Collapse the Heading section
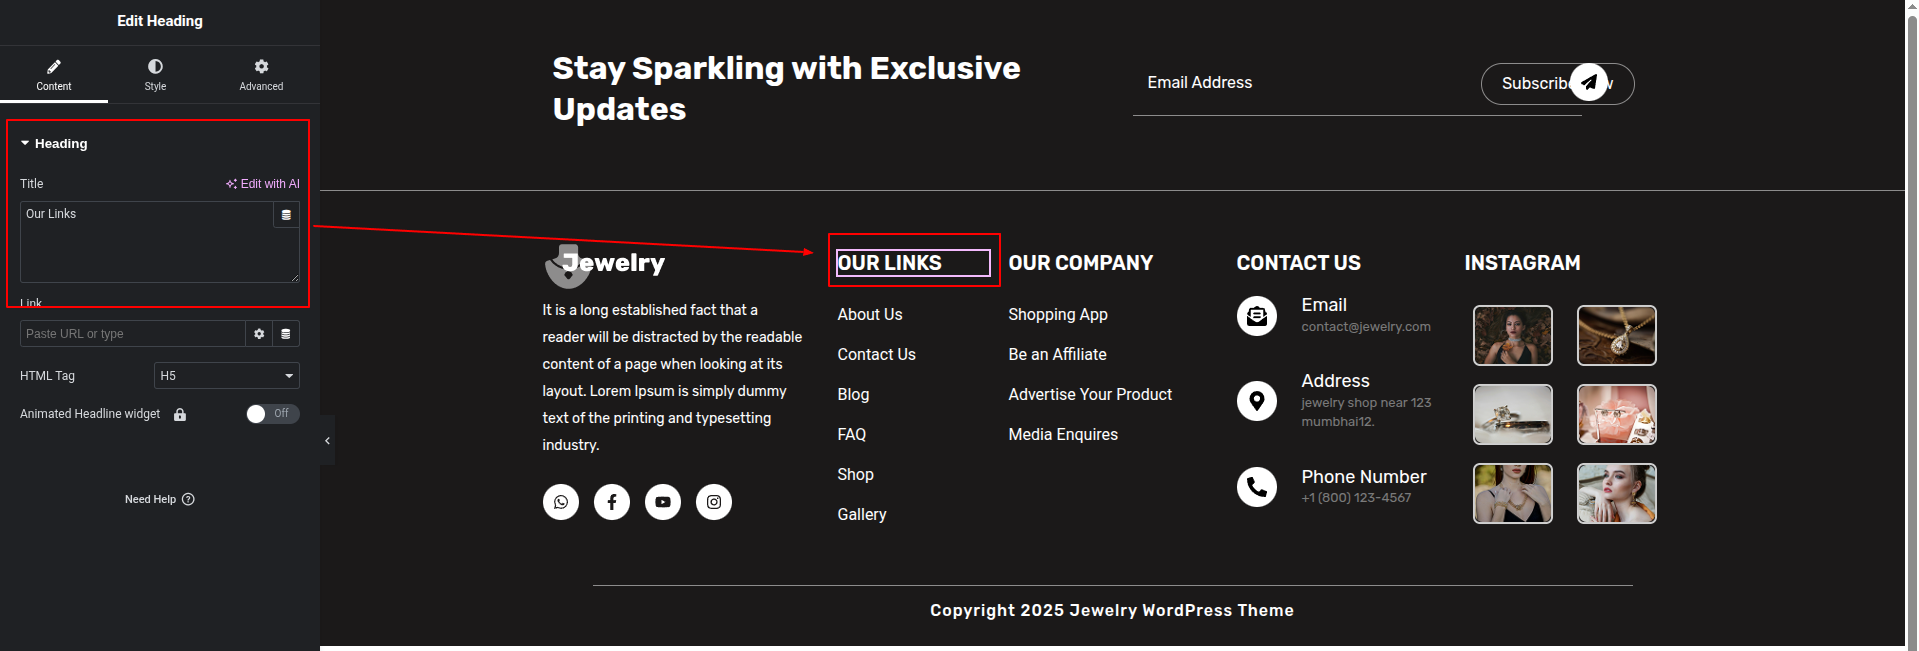 pyautogui.click(x=25, y=144)
